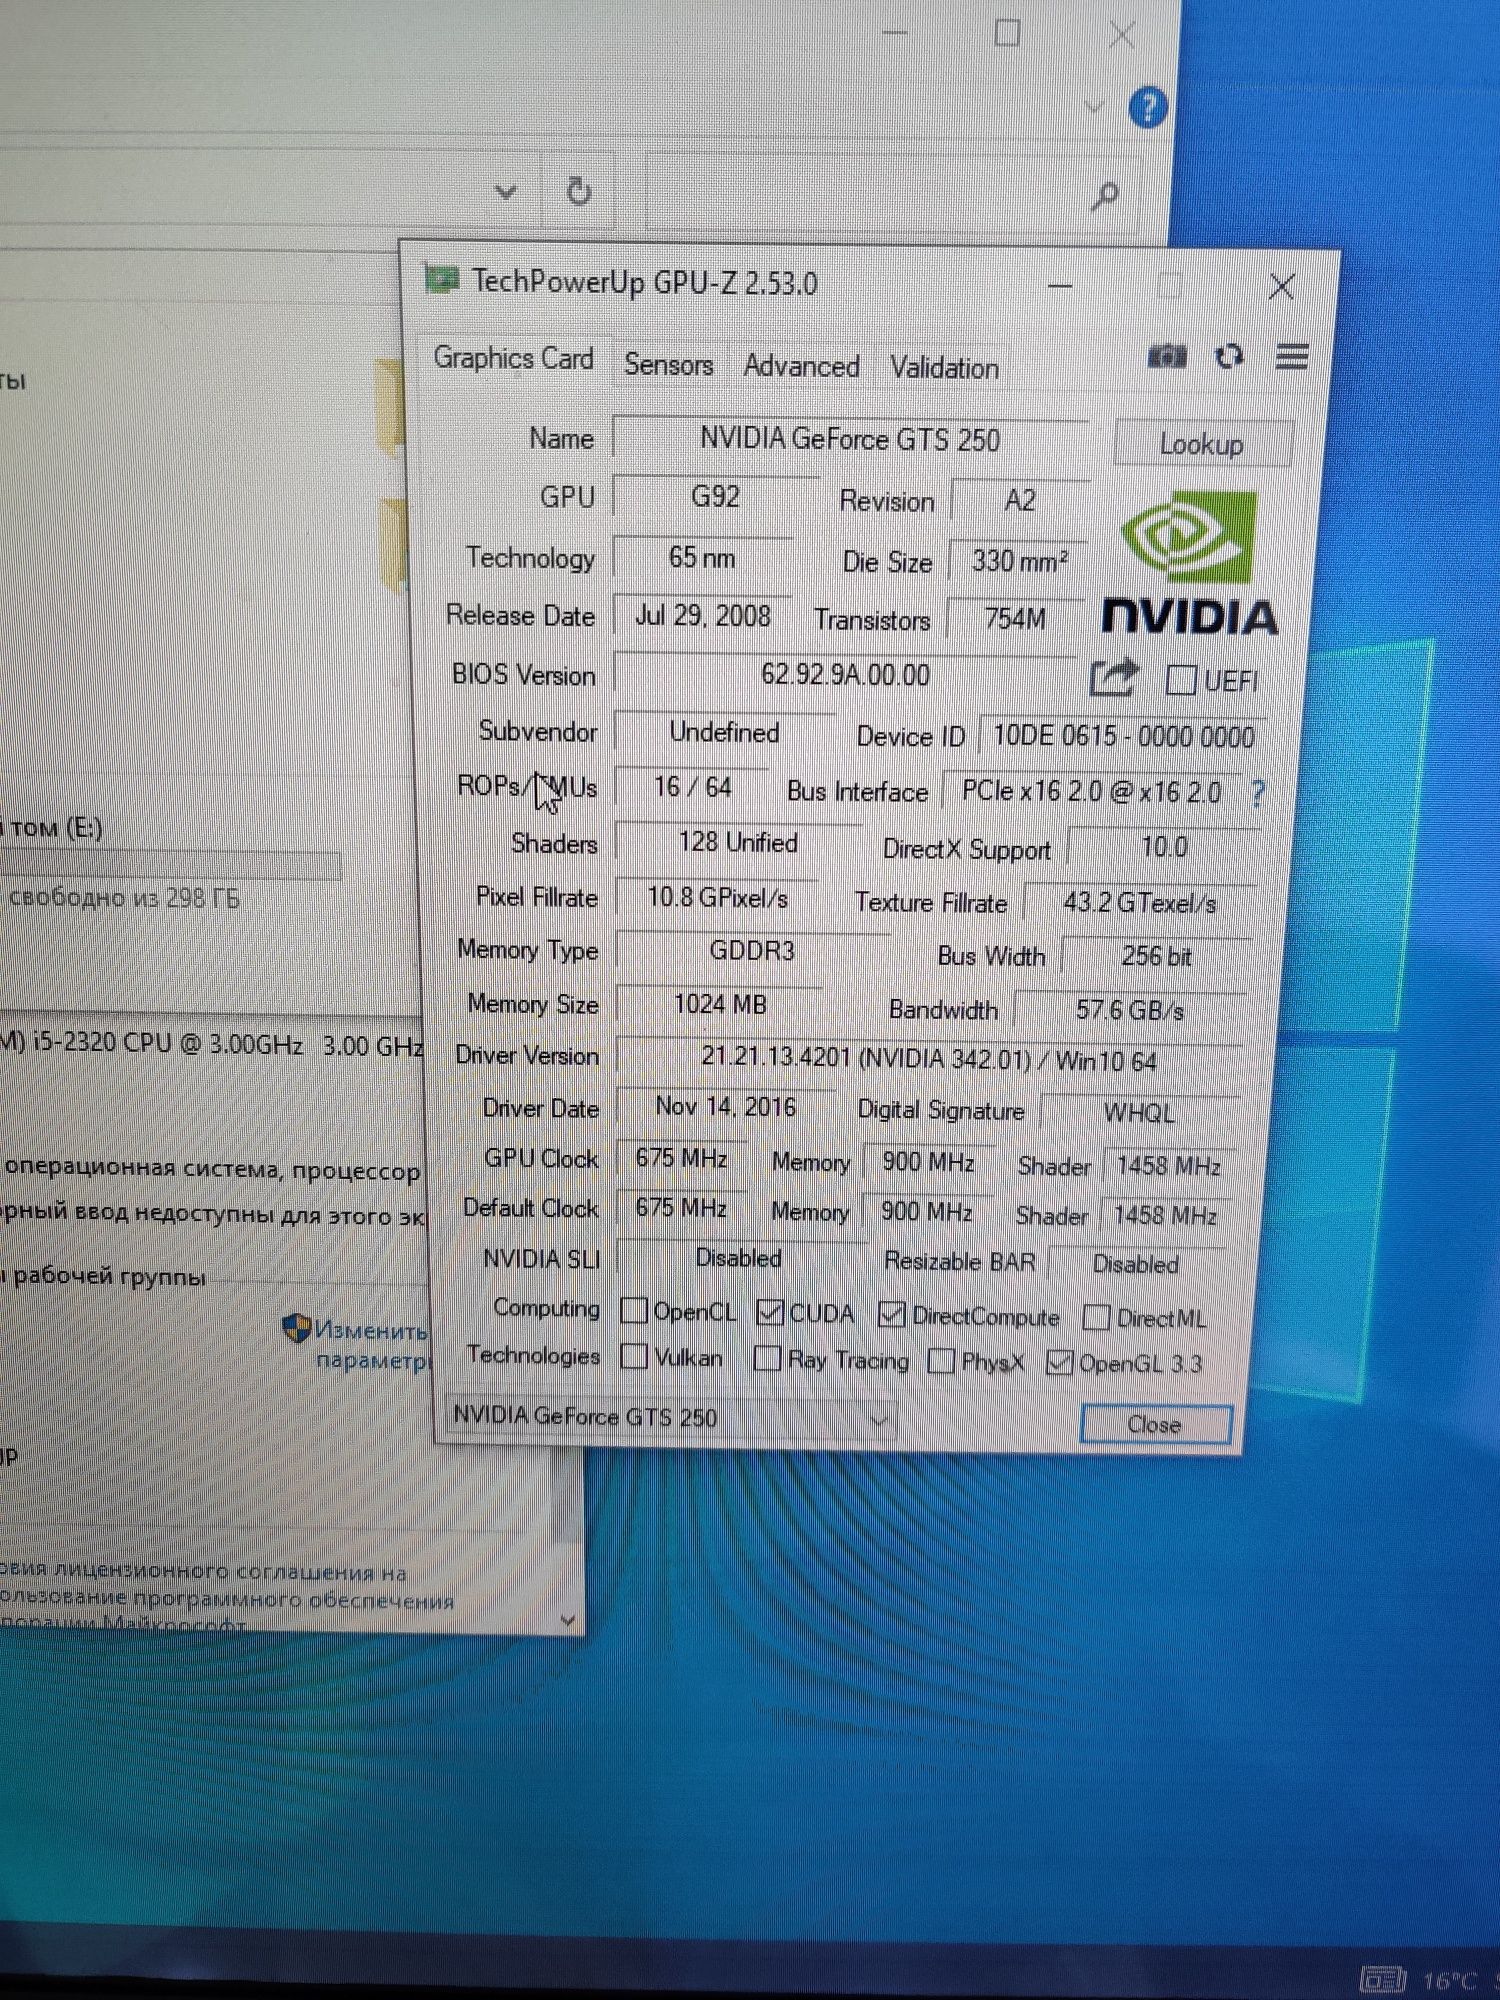The image size is (1500, 2000).
Task: Switch to the Sensors tab
Action: point(668,365)
